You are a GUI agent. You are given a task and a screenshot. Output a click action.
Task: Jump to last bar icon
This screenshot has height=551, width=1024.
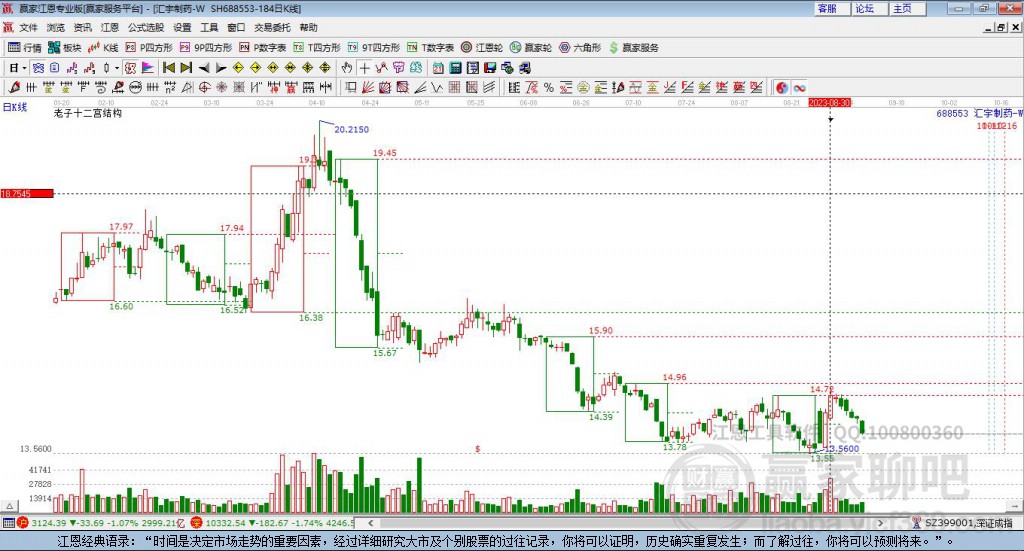tap(186, 68)
